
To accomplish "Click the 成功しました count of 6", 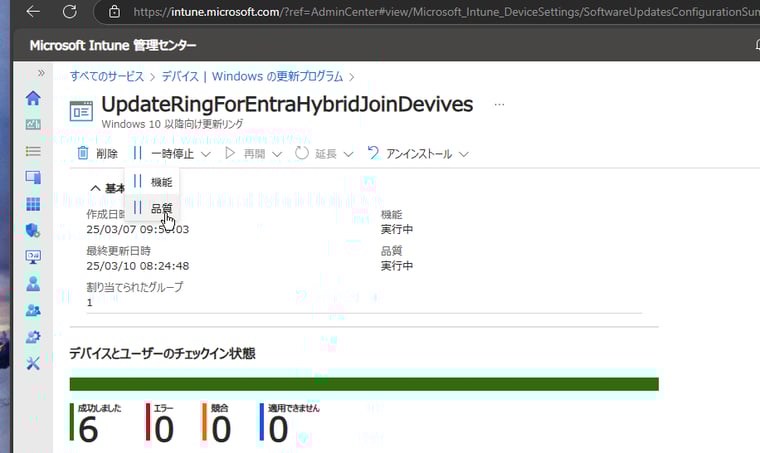I will click(88, 429).
